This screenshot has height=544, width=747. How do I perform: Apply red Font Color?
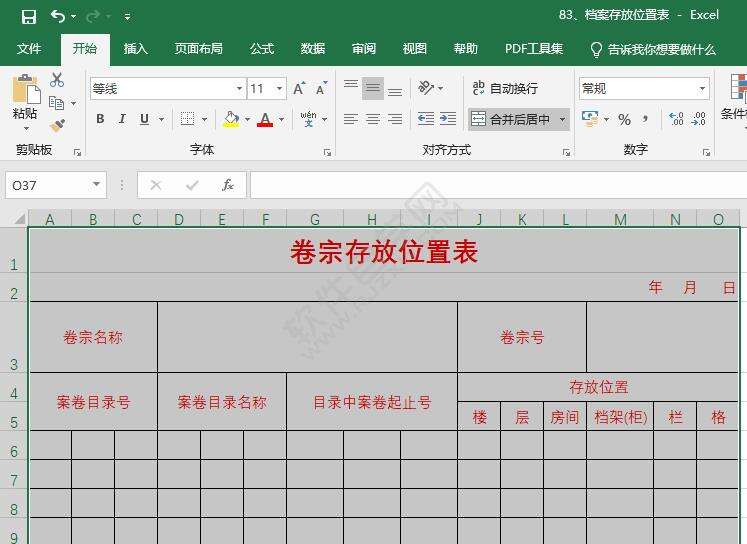click(x=265, y=119)
